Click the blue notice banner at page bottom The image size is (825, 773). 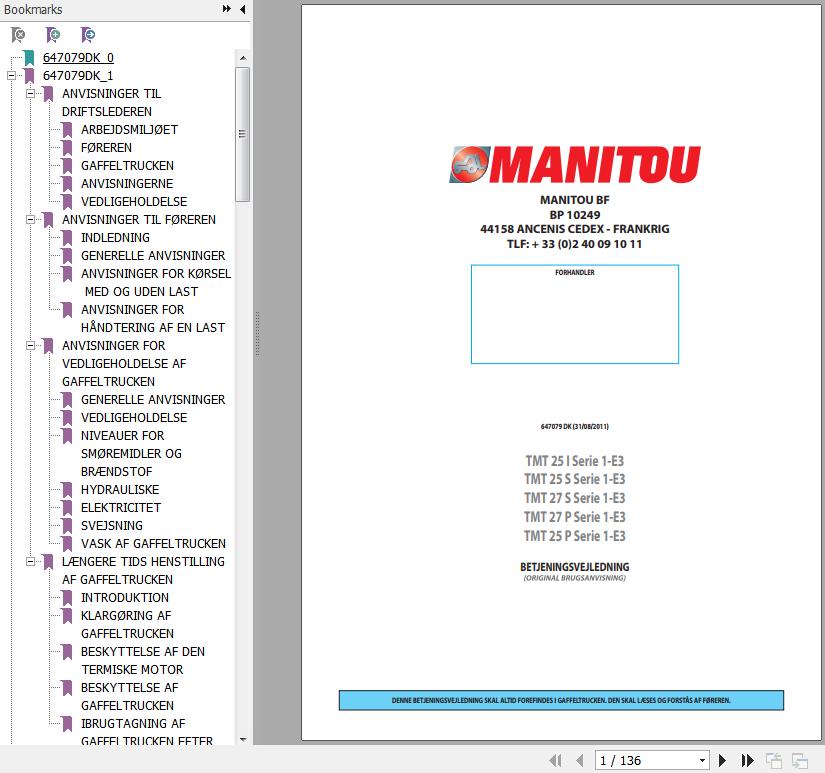[x=561, y=700]
